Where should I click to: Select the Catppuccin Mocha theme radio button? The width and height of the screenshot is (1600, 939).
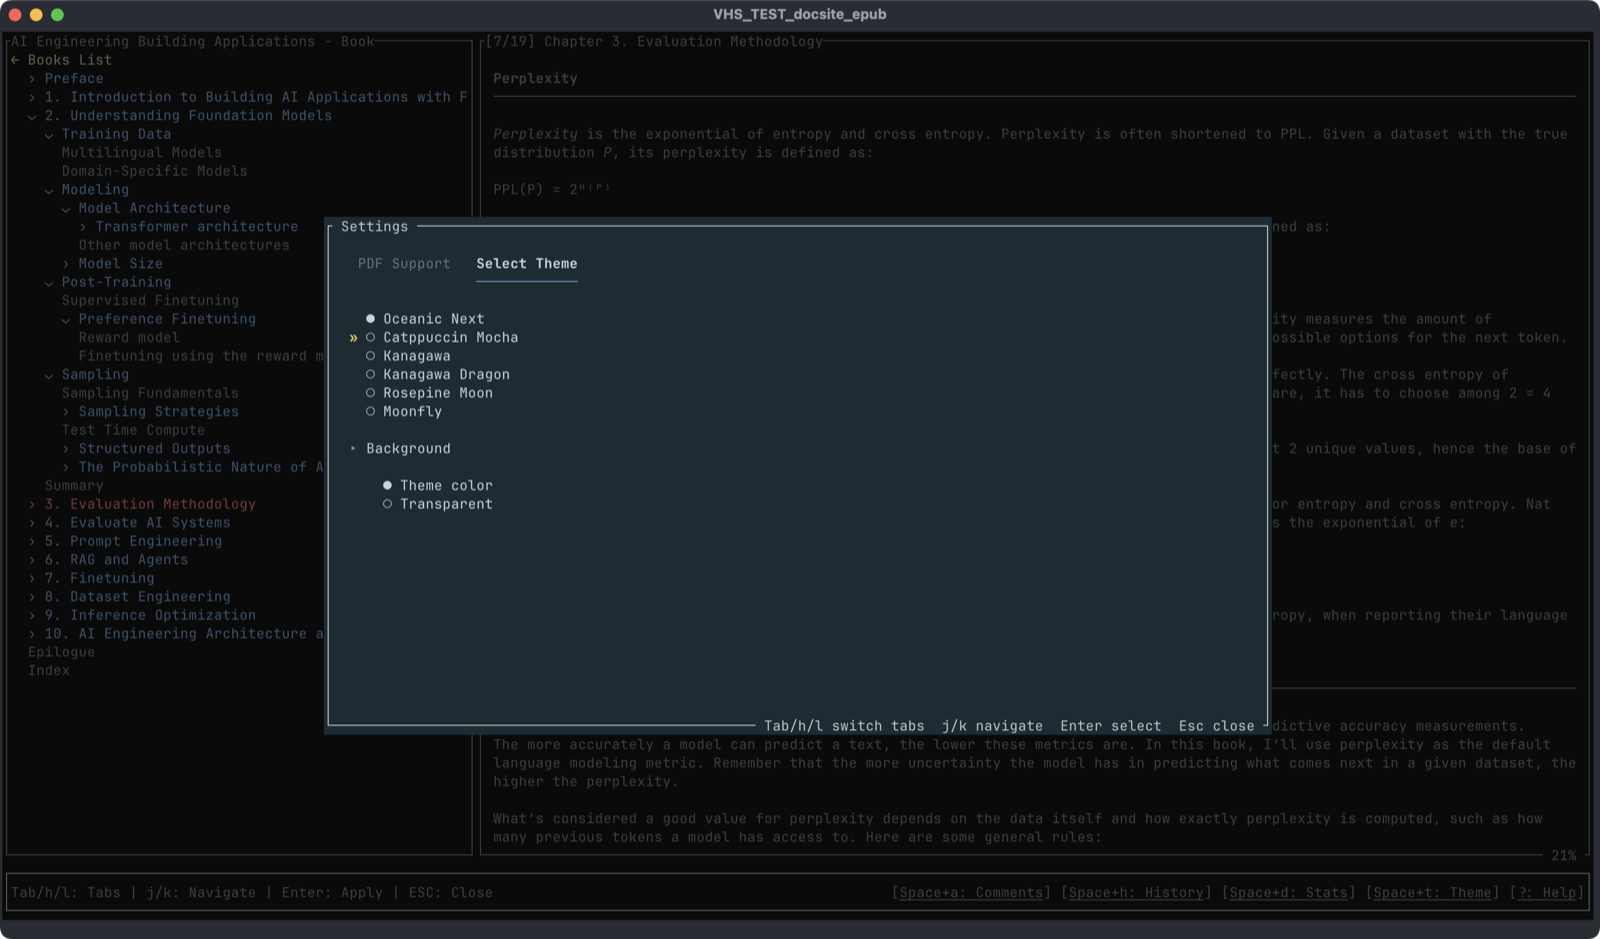pos(370,338)
